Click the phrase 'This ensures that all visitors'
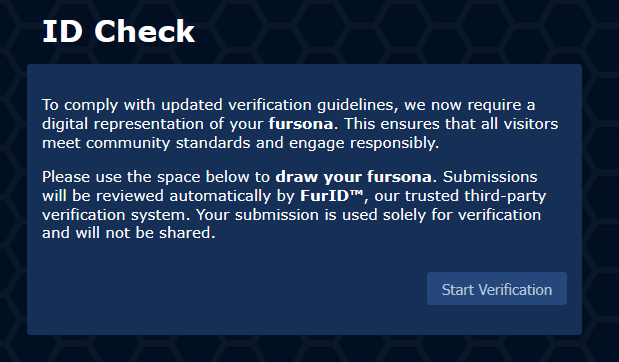 tap(451, 124)
